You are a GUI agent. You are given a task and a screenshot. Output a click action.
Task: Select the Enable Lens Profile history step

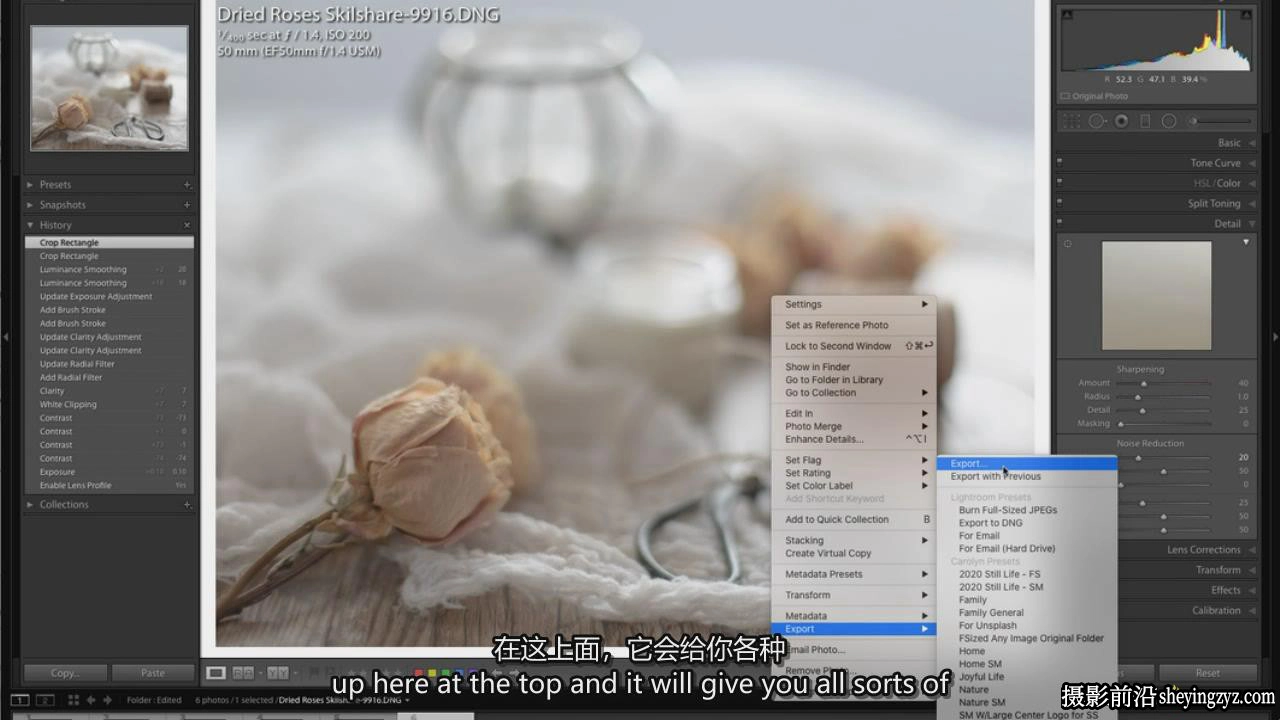point(109,486)
